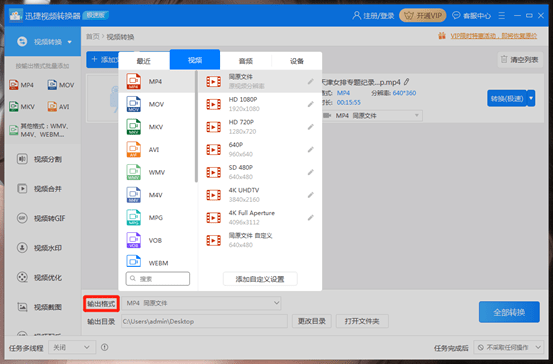This screenshot has width=553, height=364.
Task: Click the format list scrollbar
Action: pos(196,127)
